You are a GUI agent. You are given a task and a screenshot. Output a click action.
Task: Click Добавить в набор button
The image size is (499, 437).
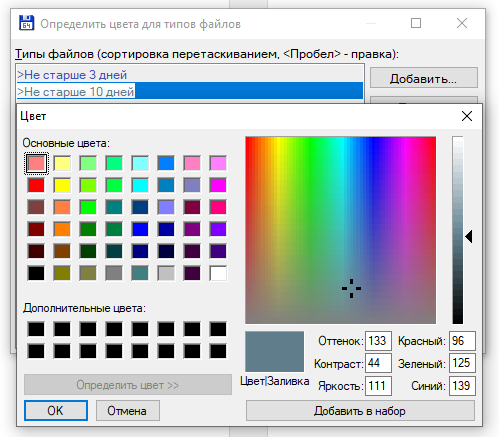click(x=360, y=411)
